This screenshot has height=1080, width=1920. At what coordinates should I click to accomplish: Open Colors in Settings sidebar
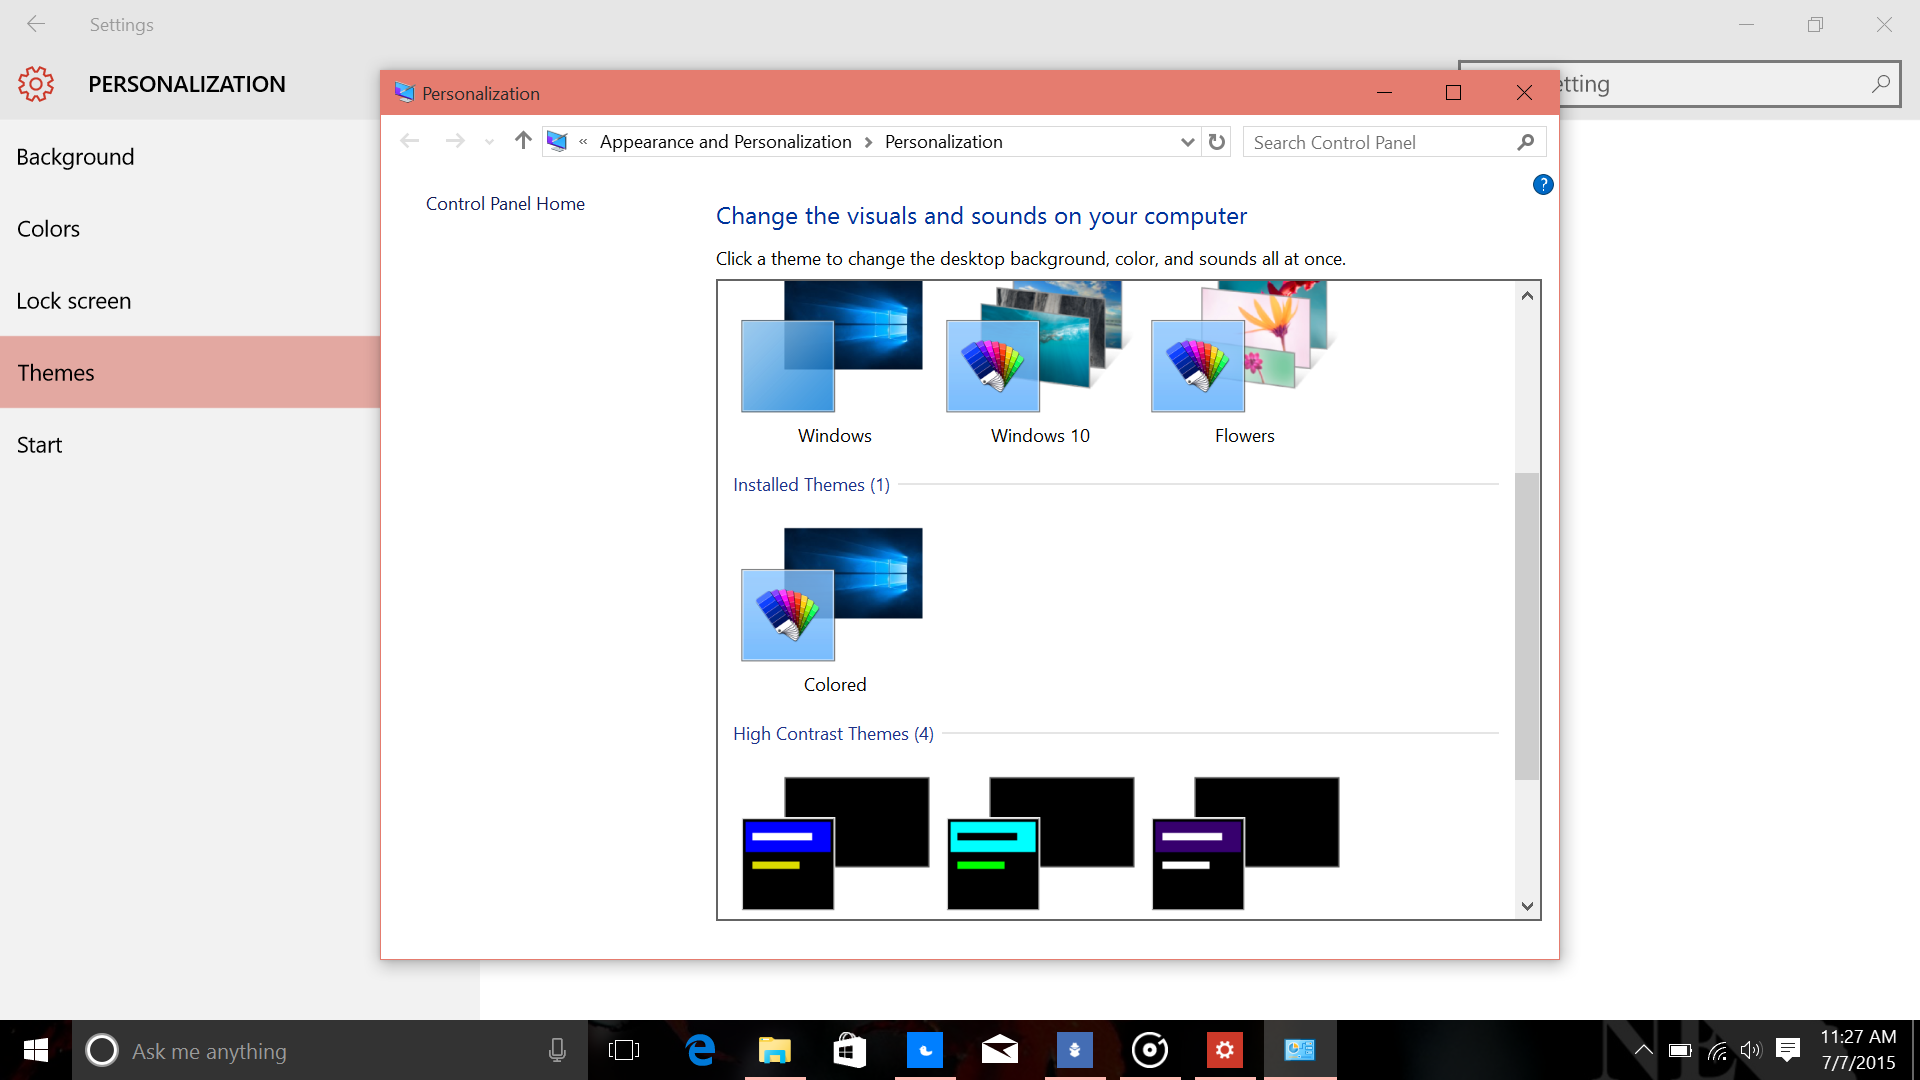190,229
